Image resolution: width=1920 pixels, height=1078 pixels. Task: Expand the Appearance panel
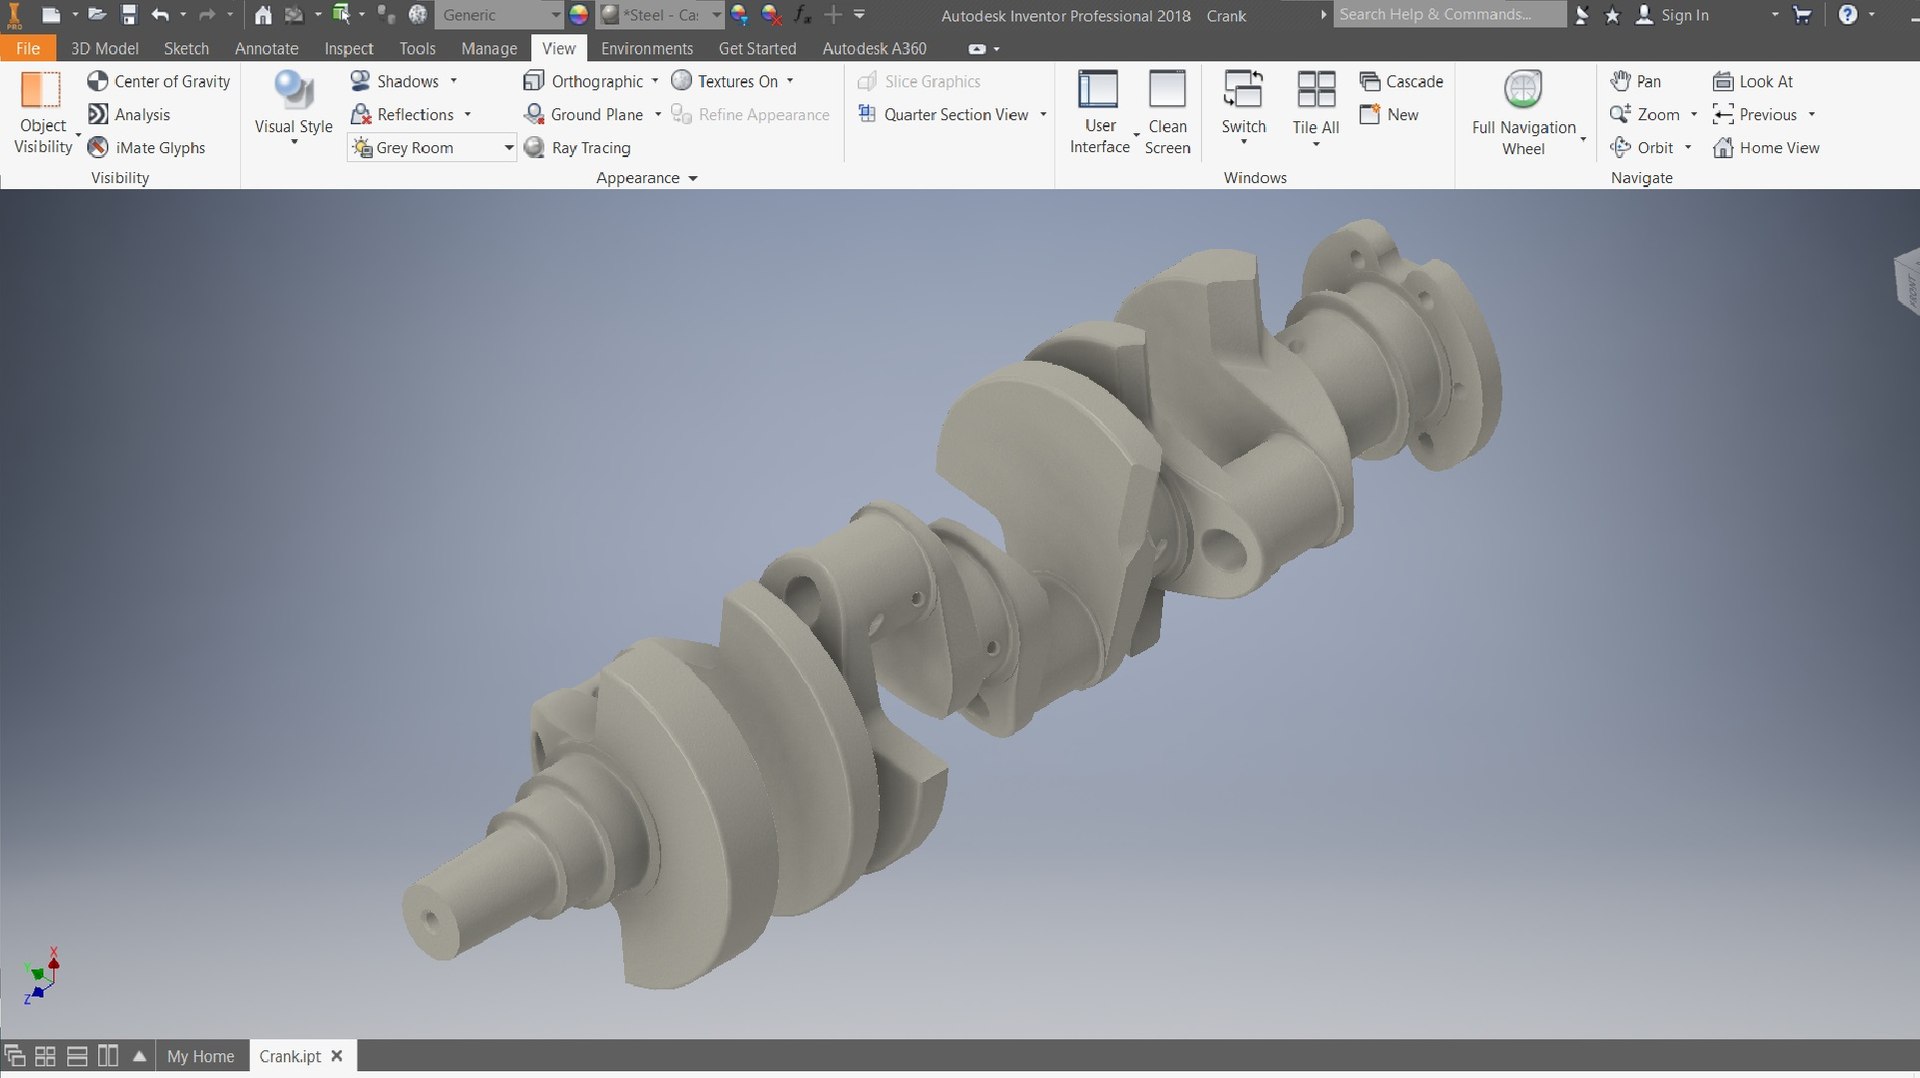pos(647,178)
